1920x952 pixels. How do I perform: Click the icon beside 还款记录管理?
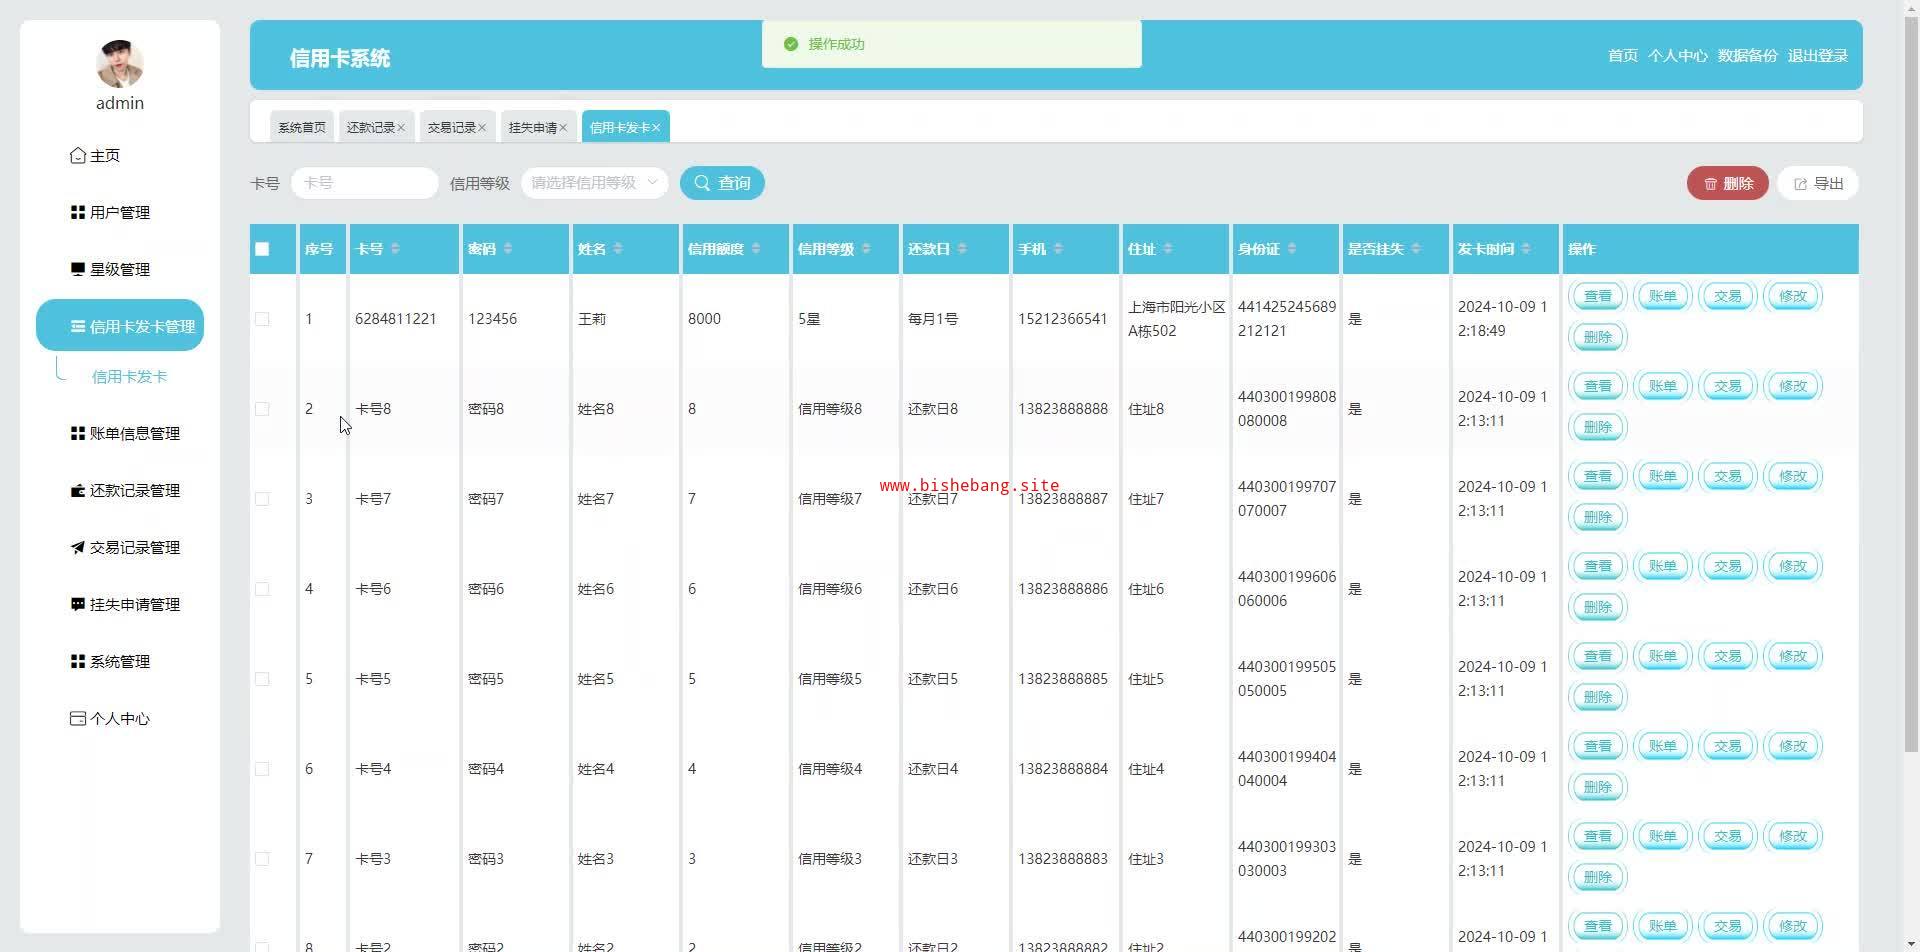(78, 490)
